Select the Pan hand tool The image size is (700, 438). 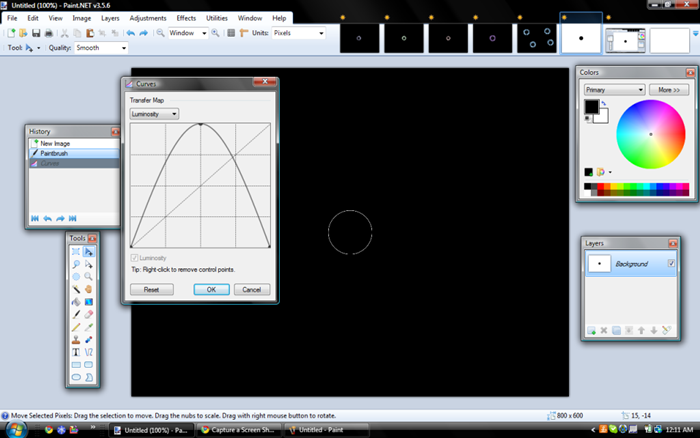tap(88, 289)
